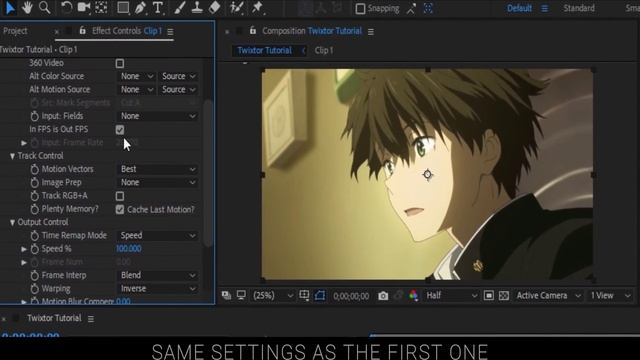The height and width of the screenshot is (360, 640).
Task: Open Alt Color Source None dropdown
Action: (137, 76)
